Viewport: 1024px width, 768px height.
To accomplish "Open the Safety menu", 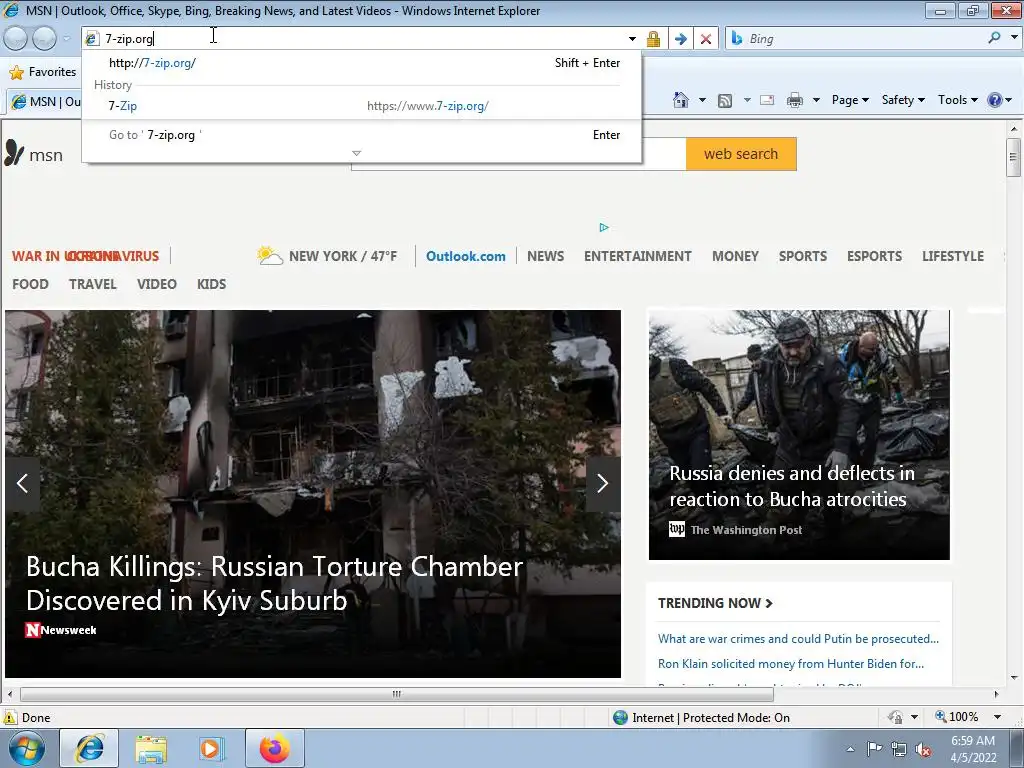I will tap(903, 100).
